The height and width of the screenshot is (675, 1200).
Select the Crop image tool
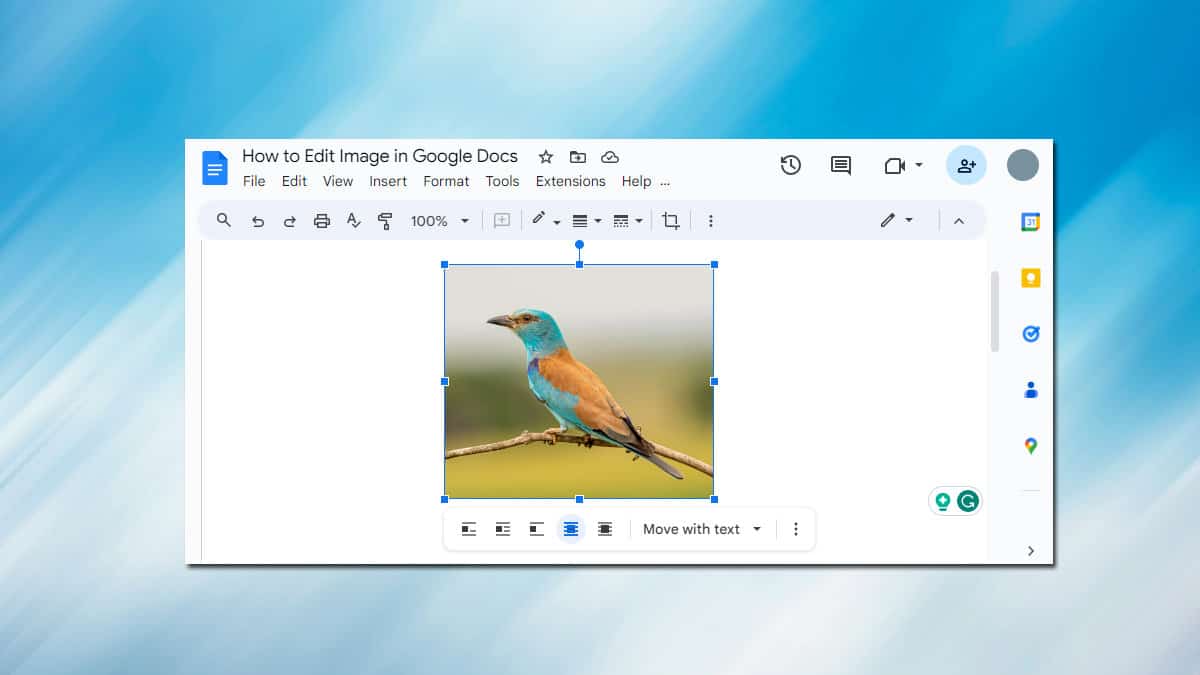(x=670, y=220)
